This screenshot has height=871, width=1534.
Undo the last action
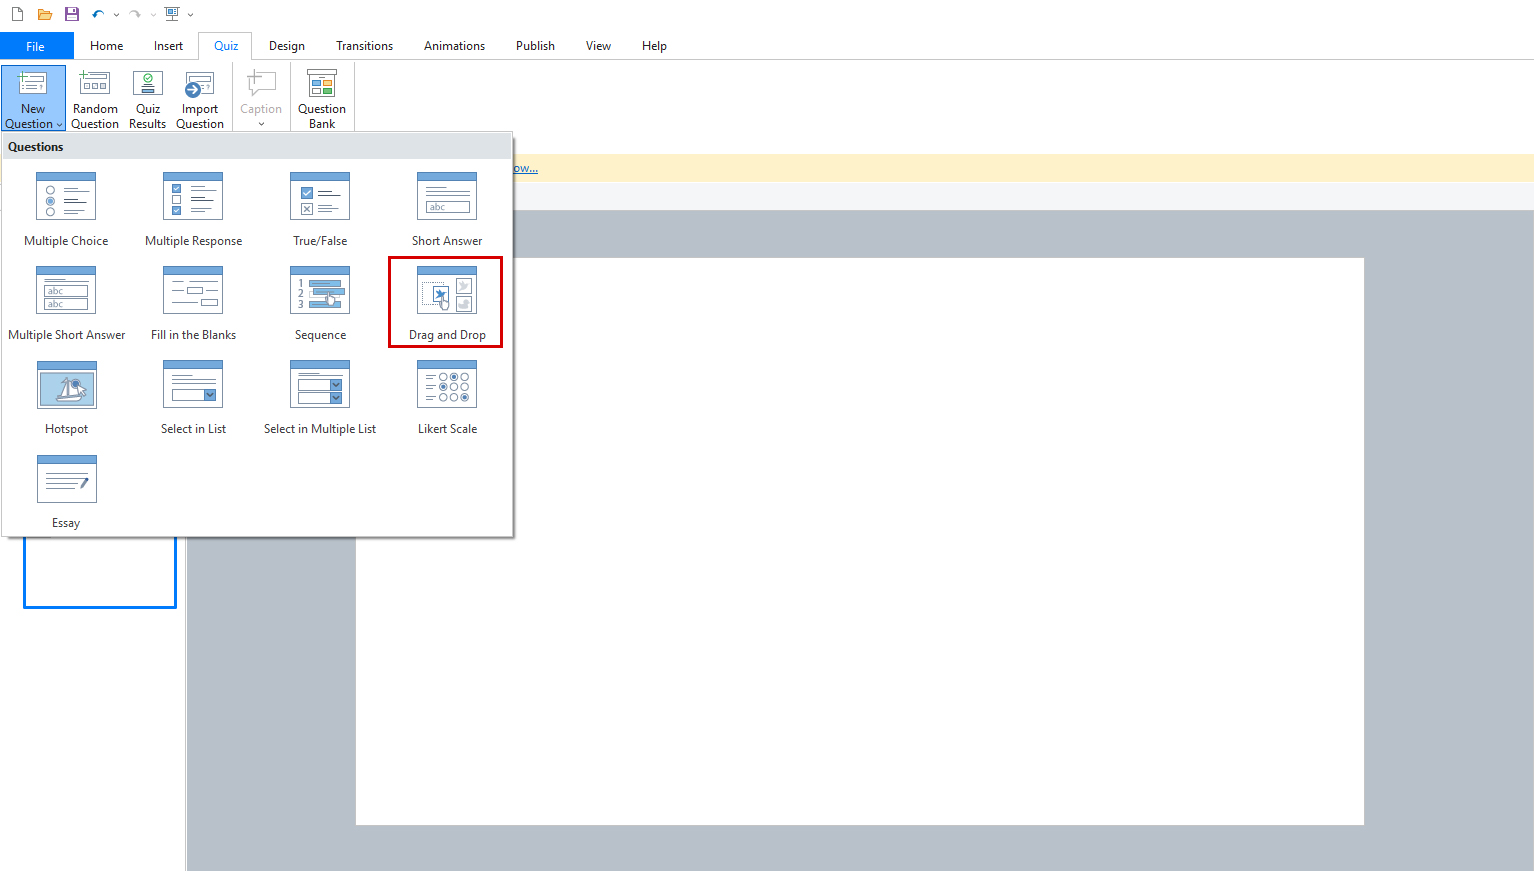click(98, 14)
